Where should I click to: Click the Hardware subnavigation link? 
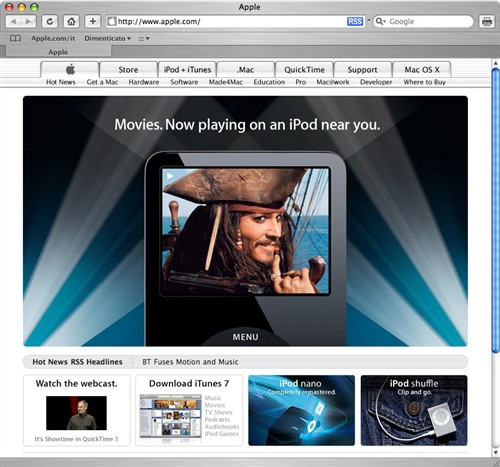click(144, 82)
